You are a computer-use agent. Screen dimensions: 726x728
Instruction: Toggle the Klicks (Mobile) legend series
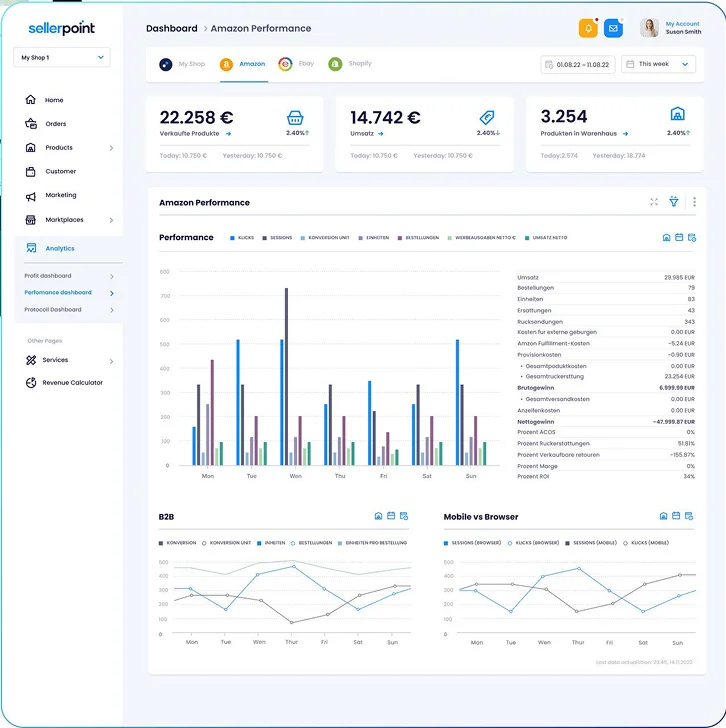[646, 543]
